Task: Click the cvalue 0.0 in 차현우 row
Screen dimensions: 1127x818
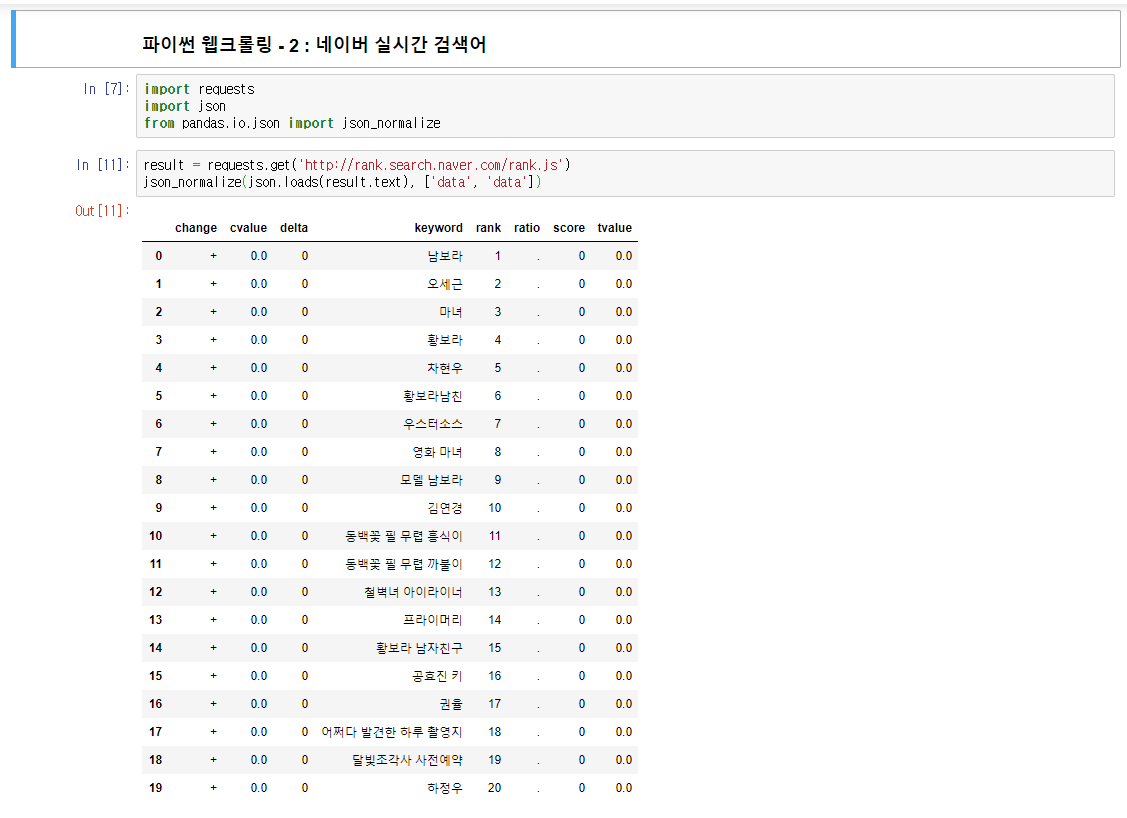Action: (259, 368)
